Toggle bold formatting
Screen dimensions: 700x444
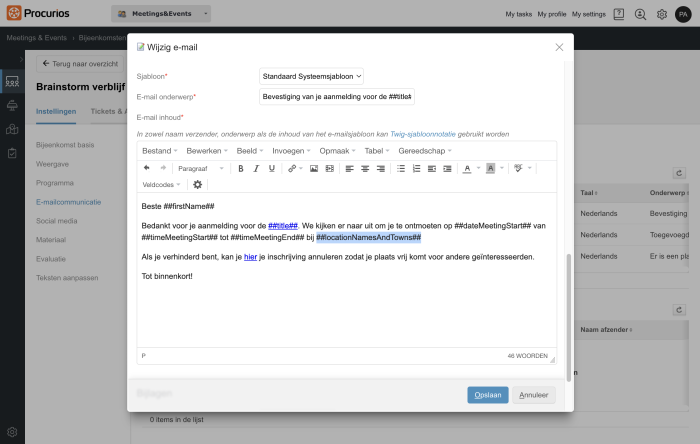[241, 168]
